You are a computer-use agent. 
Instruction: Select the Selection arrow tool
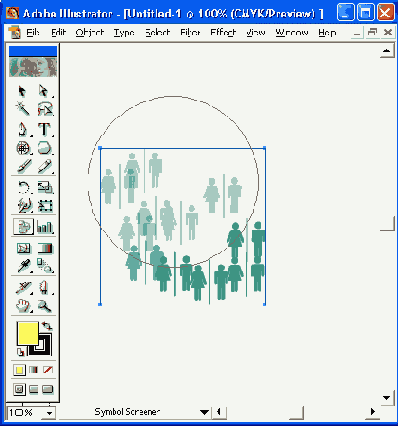click(x=22, y=91)
